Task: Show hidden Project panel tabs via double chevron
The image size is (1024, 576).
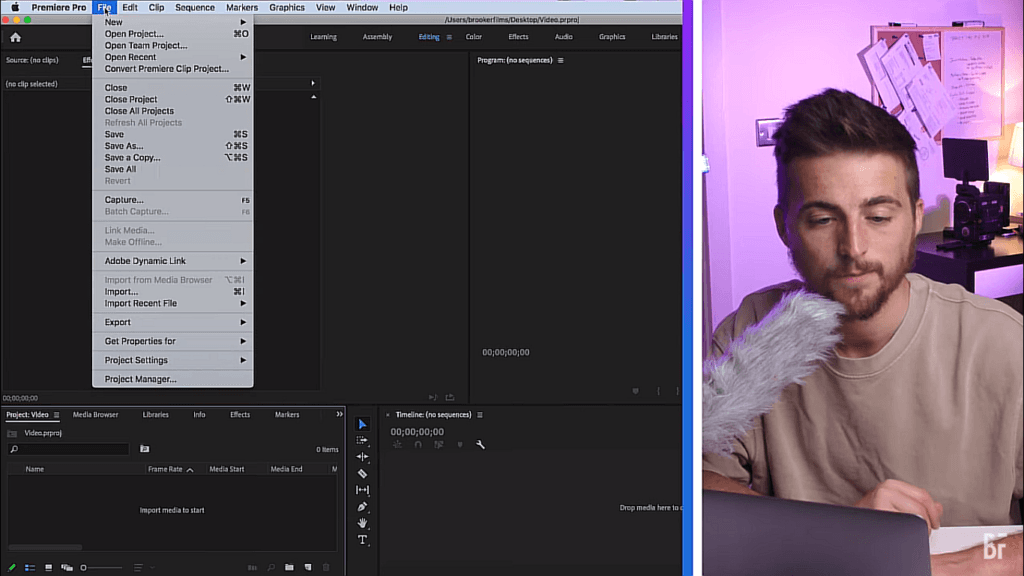Action: tap(339, 414)
